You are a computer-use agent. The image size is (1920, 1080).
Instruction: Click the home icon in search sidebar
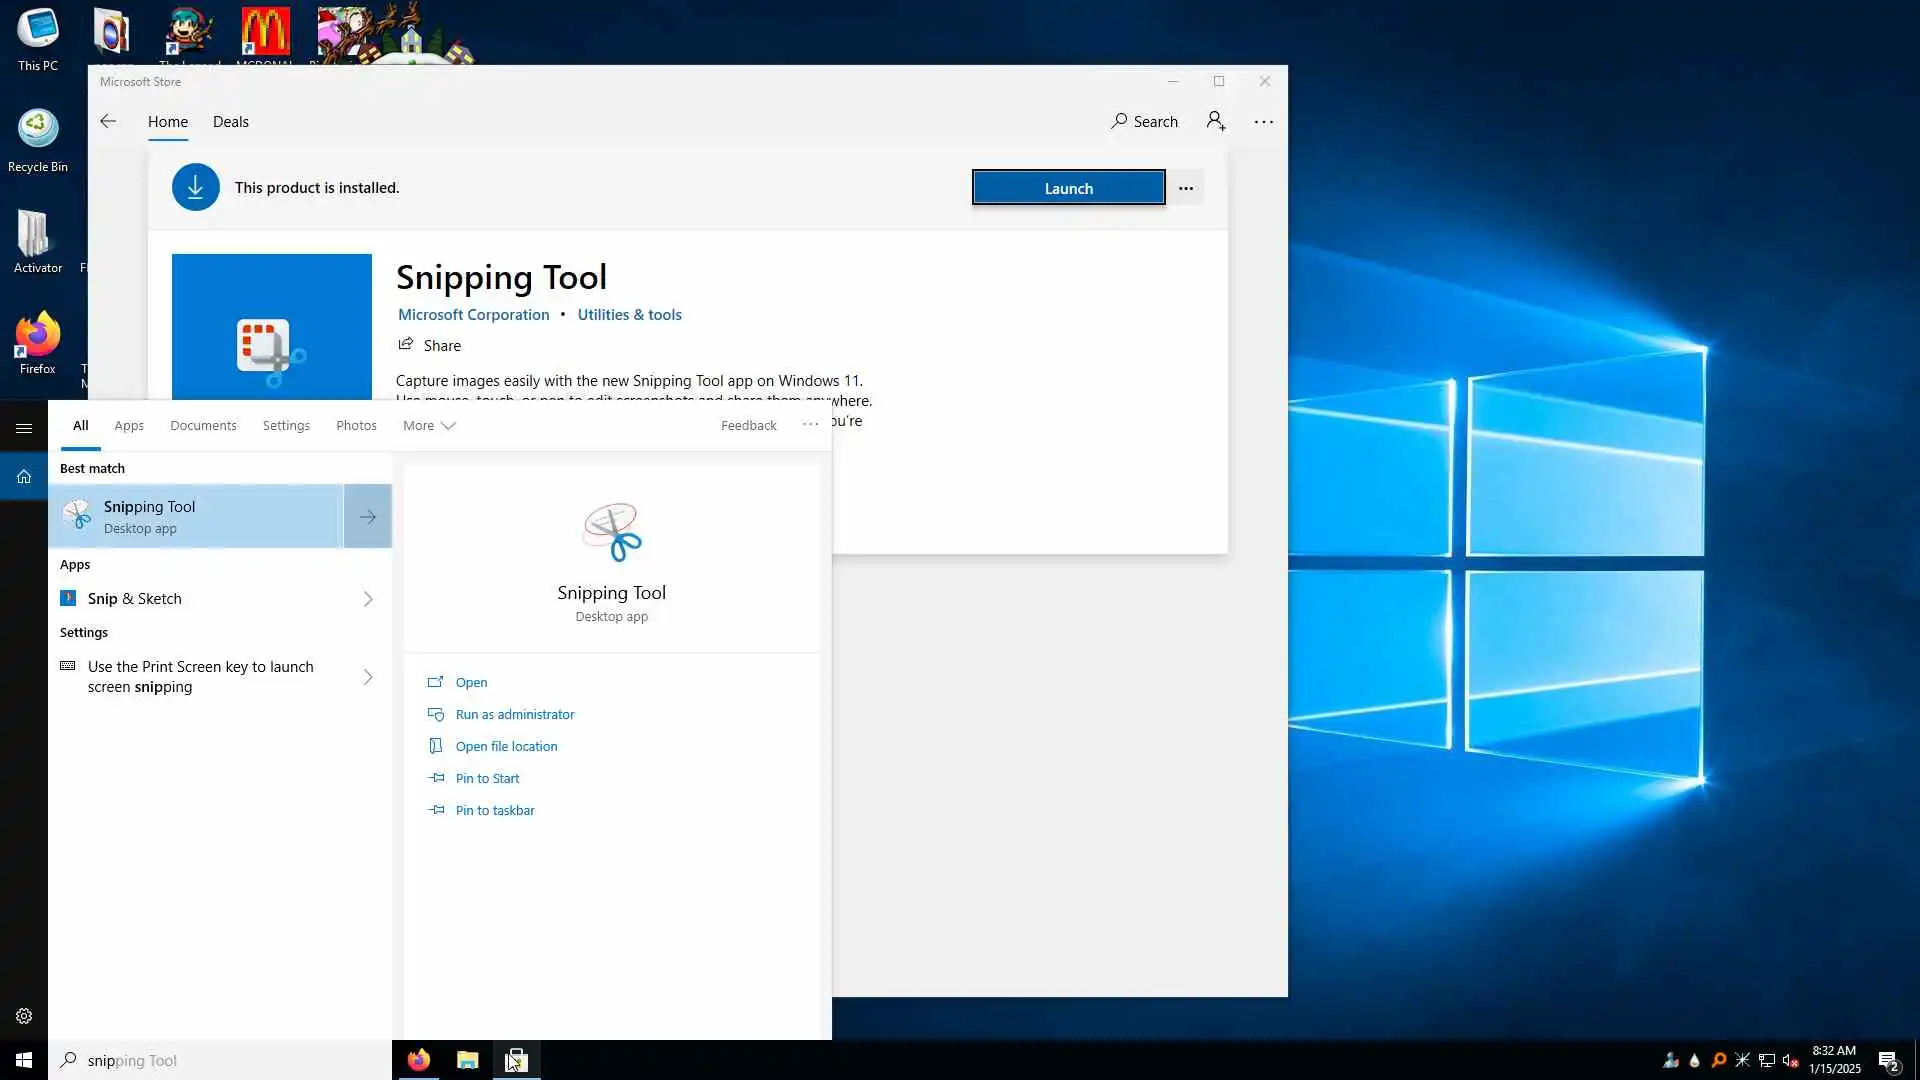click(x=24, y=477)
